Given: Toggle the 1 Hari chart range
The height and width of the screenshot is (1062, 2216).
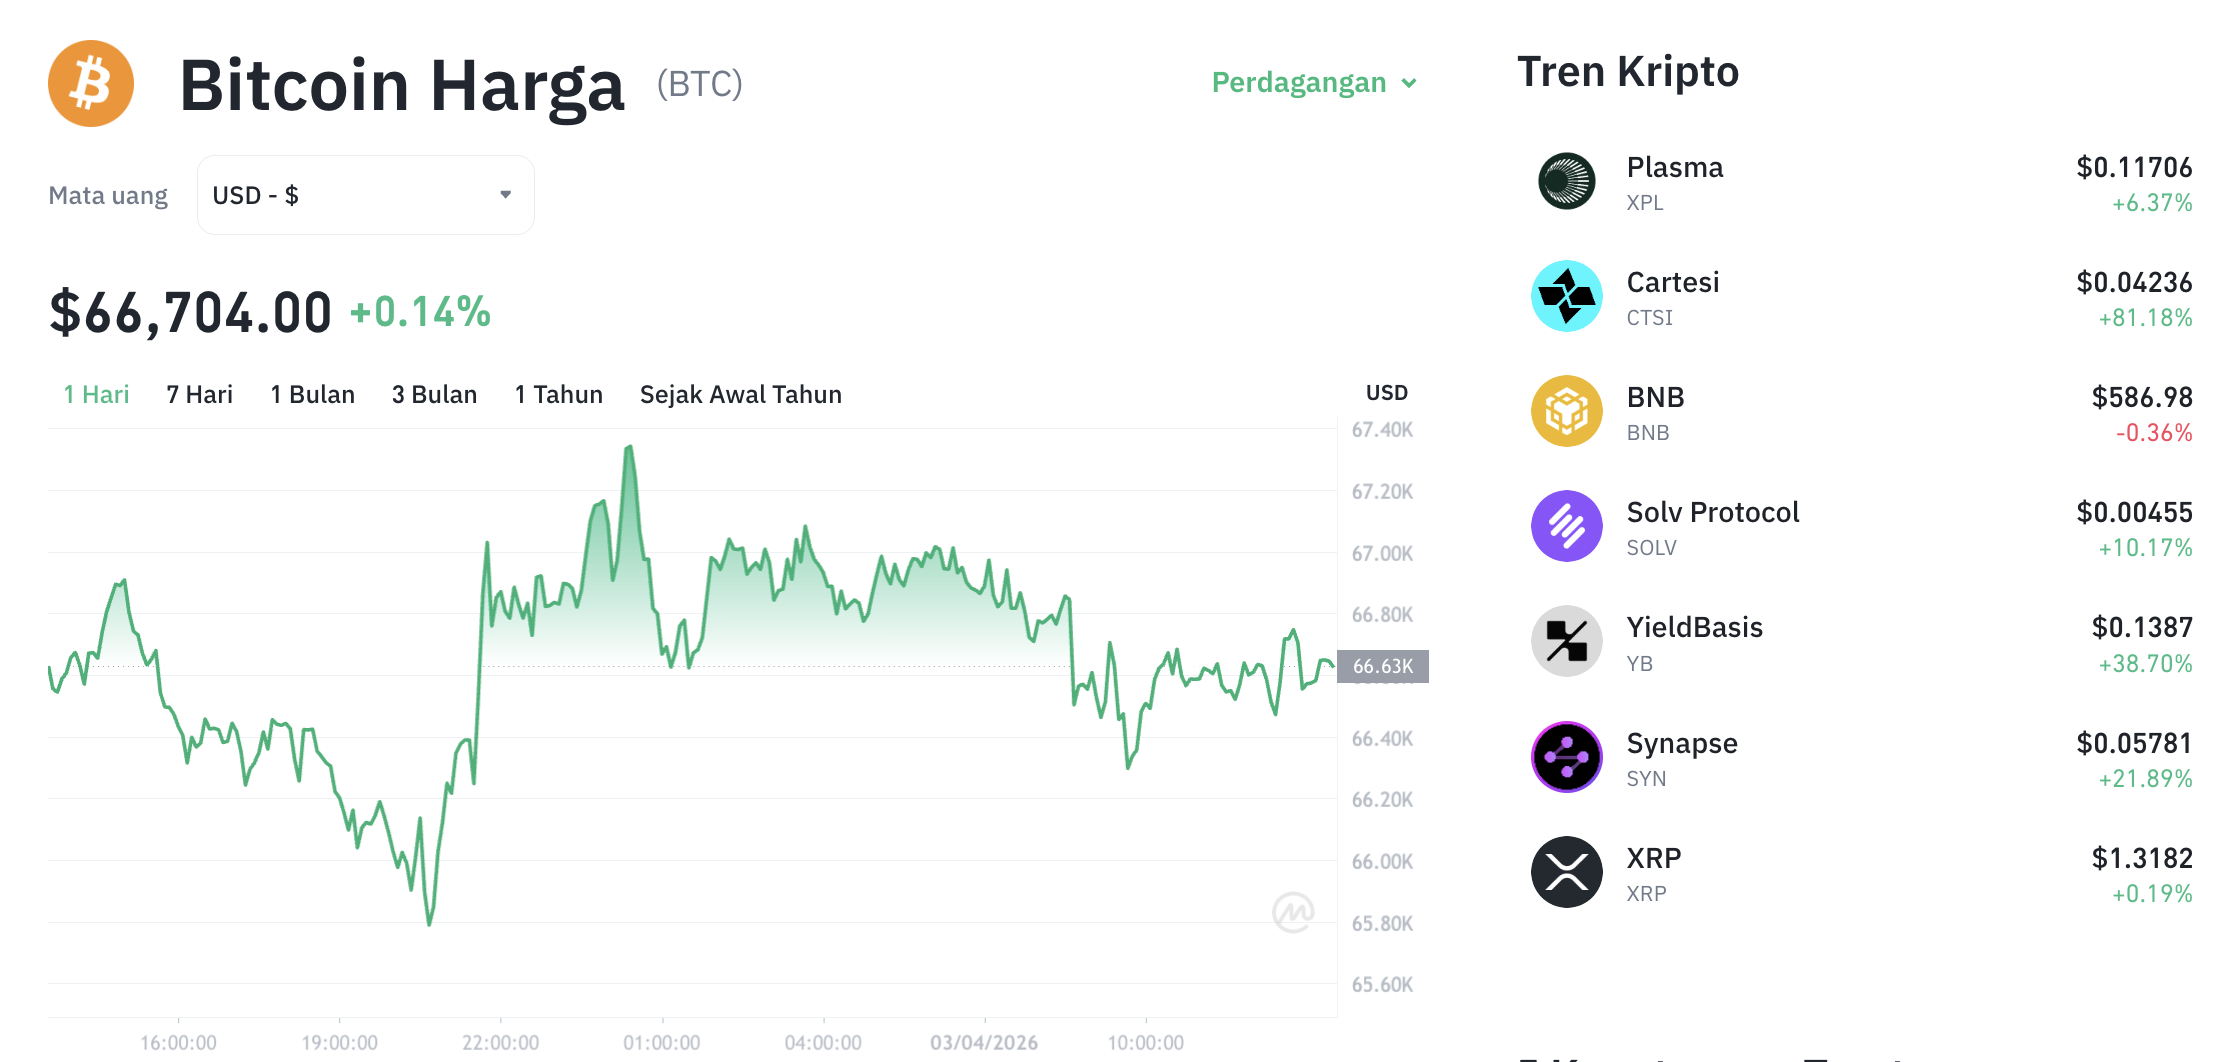Looking at the screenshot, I should pyautogui.click(x=95, y=394).
